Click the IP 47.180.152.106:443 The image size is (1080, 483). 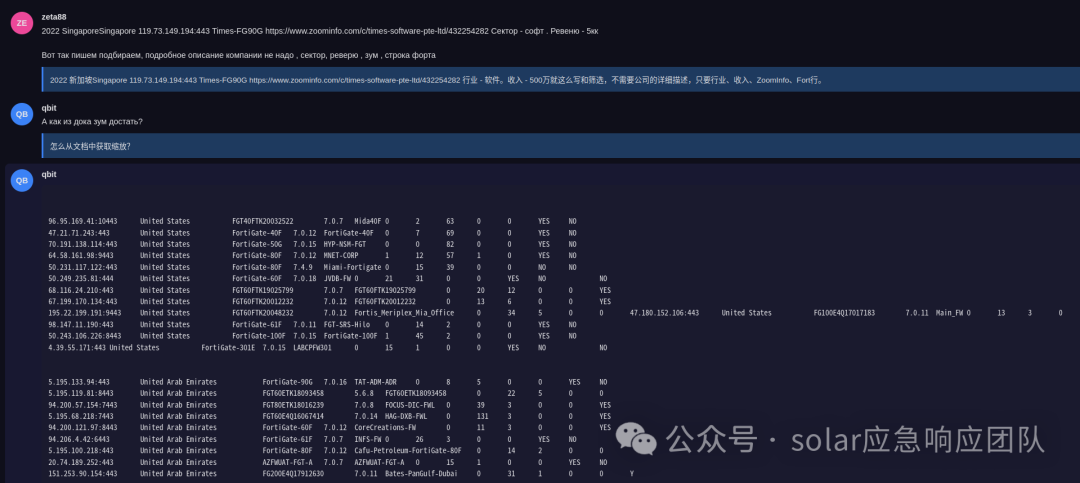click(x=664, y=313)
